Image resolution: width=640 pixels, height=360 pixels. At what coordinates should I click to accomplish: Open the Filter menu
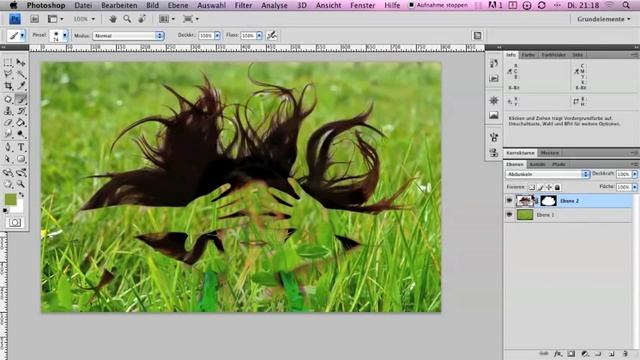coord(243,5)
